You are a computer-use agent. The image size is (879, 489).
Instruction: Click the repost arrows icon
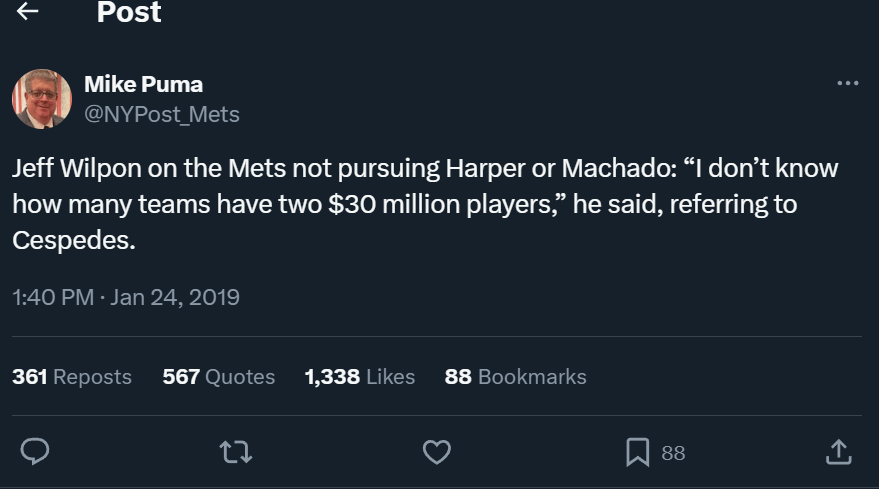pyautogui.click(x=236, y=453)
